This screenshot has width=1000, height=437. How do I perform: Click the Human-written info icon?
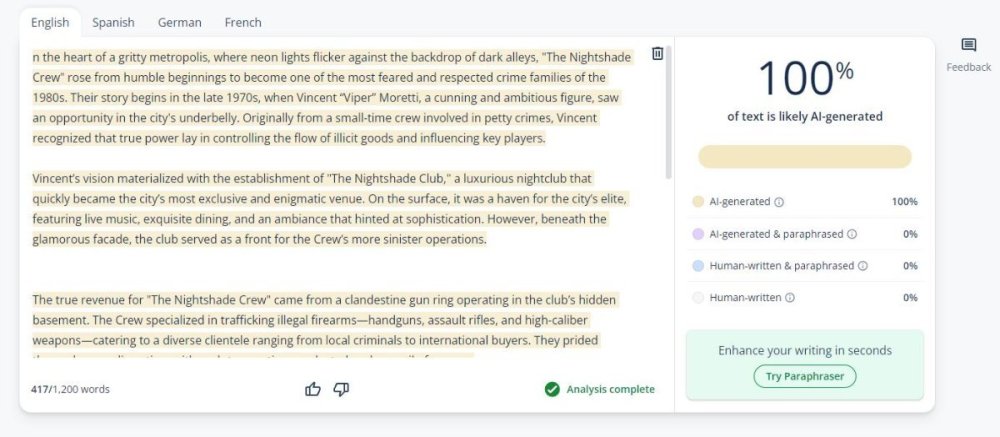tap(790, 298)
